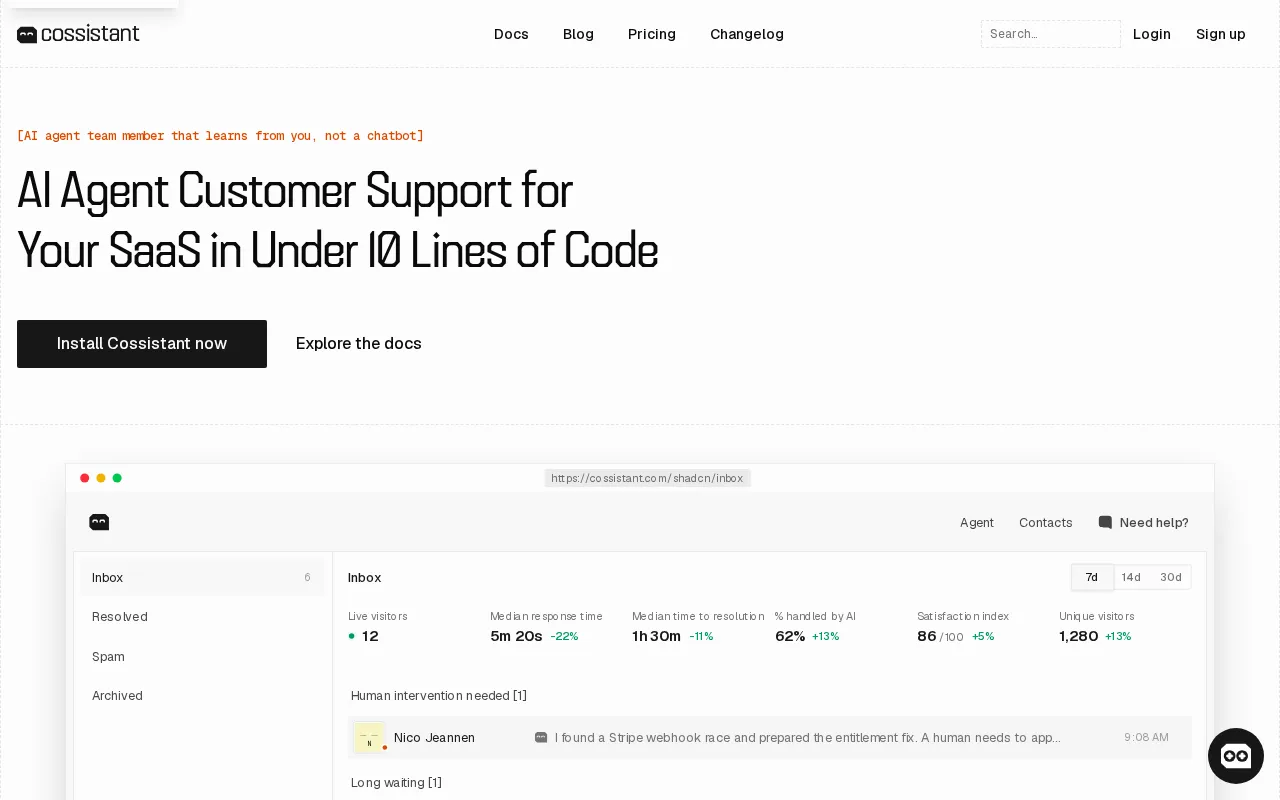The width and height of the screenshot is (1280, 800).
Task: Open Contacts in dashboard header
Action: pos(1046,522)
